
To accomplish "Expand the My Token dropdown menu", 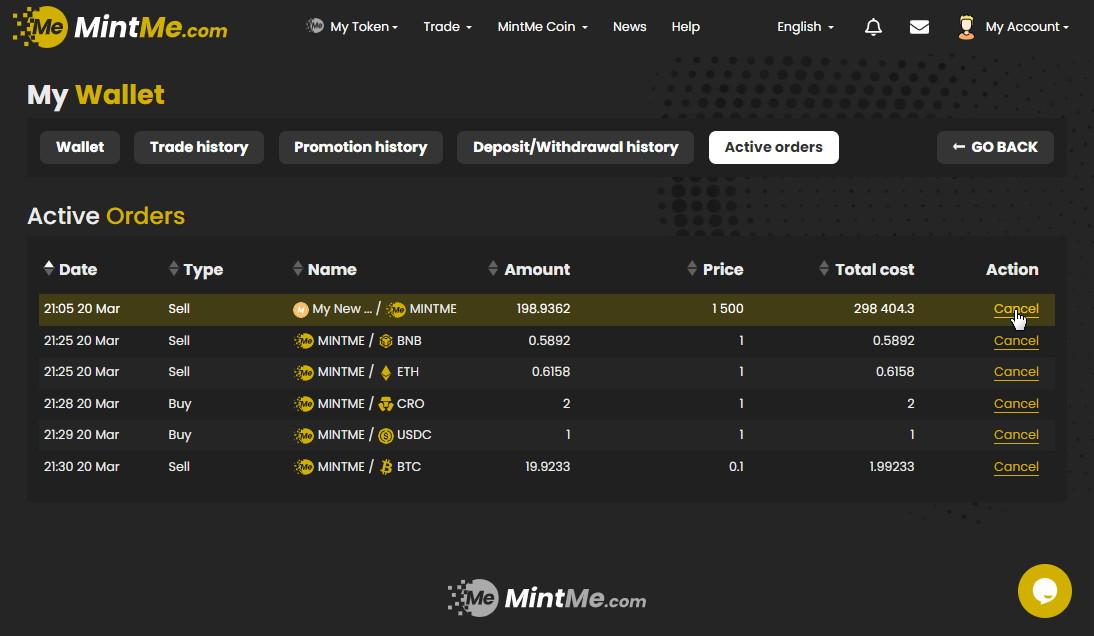I will click(x=352, y=27).
